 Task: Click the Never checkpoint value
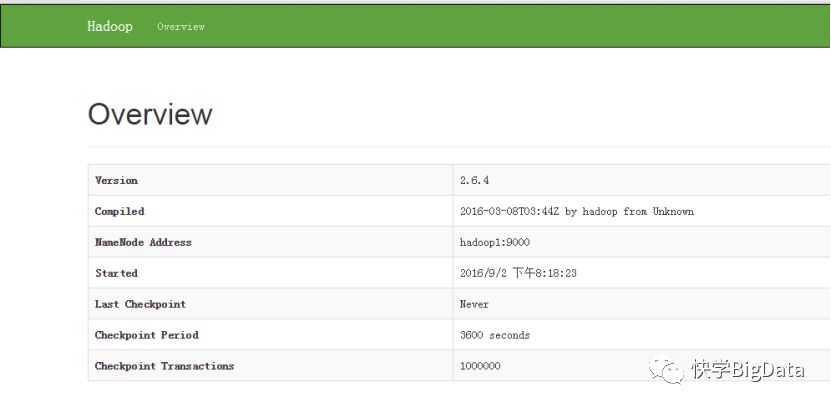[x=474, y=304]
